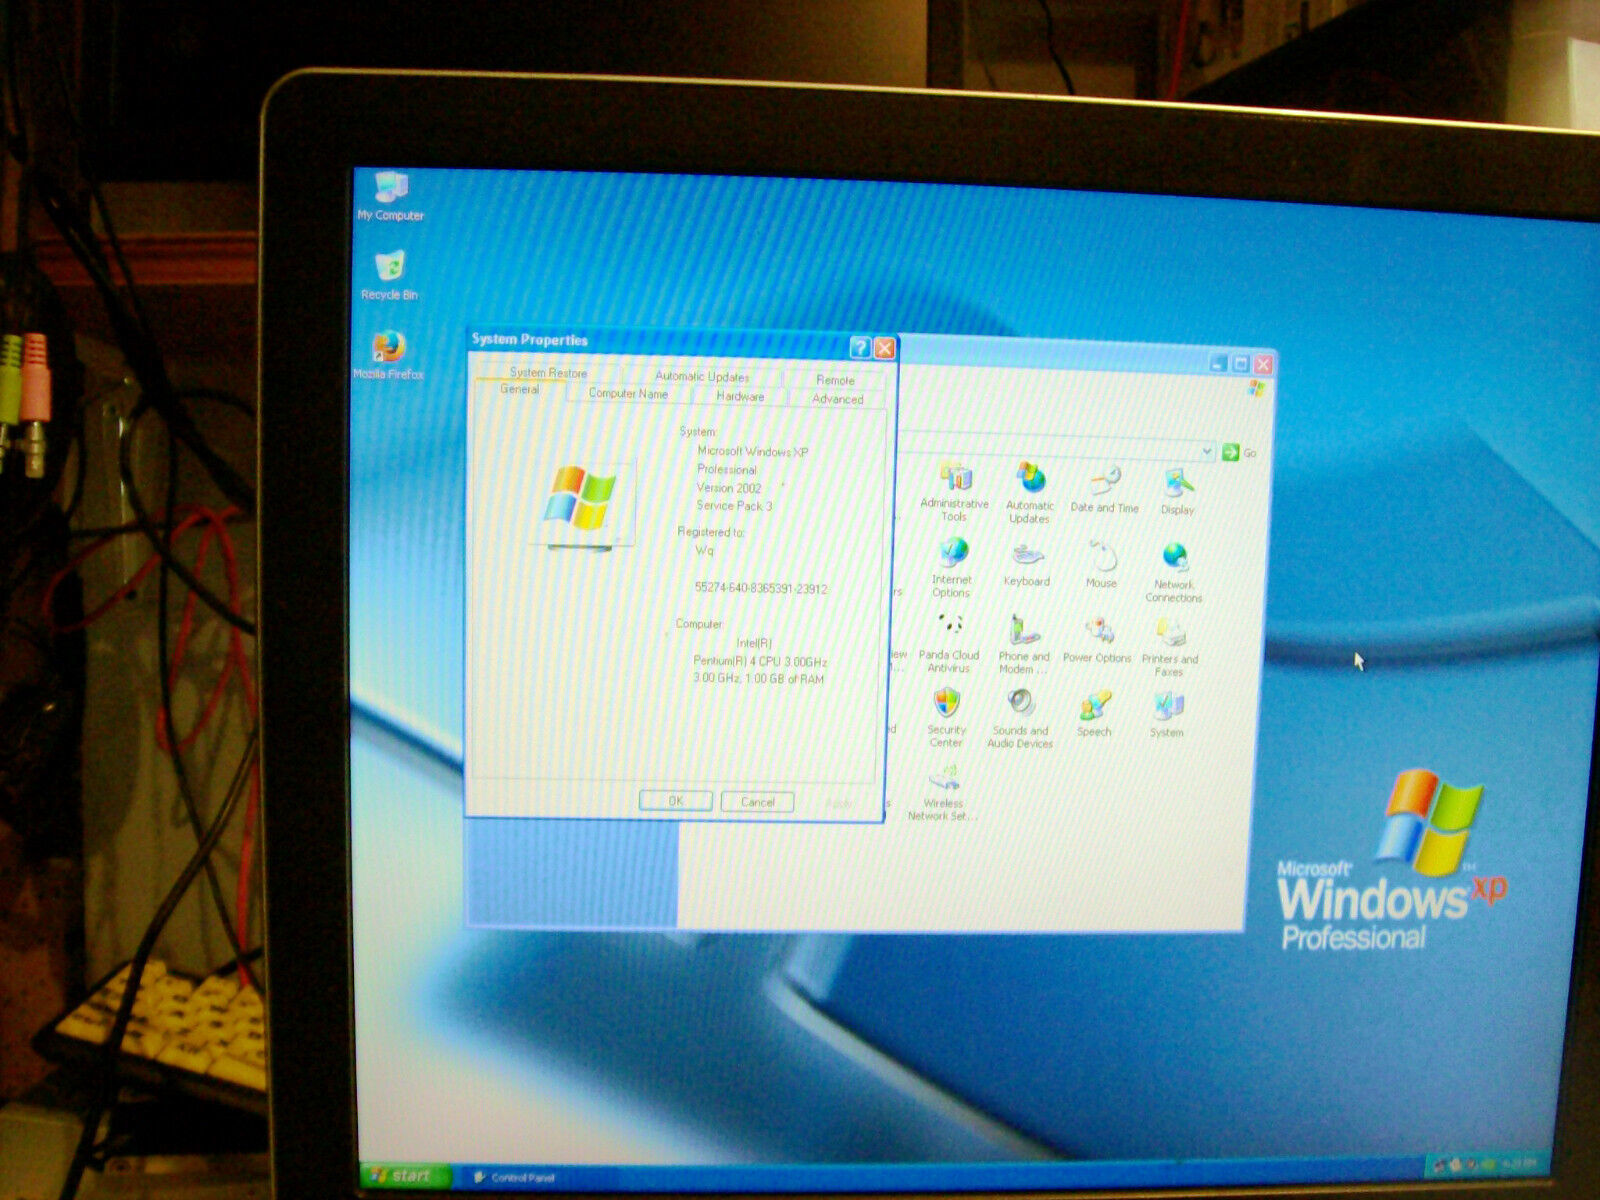Switch to the Remote tab
The width and height of the screenshot is (1600, 1200).
tap(835, 380)
